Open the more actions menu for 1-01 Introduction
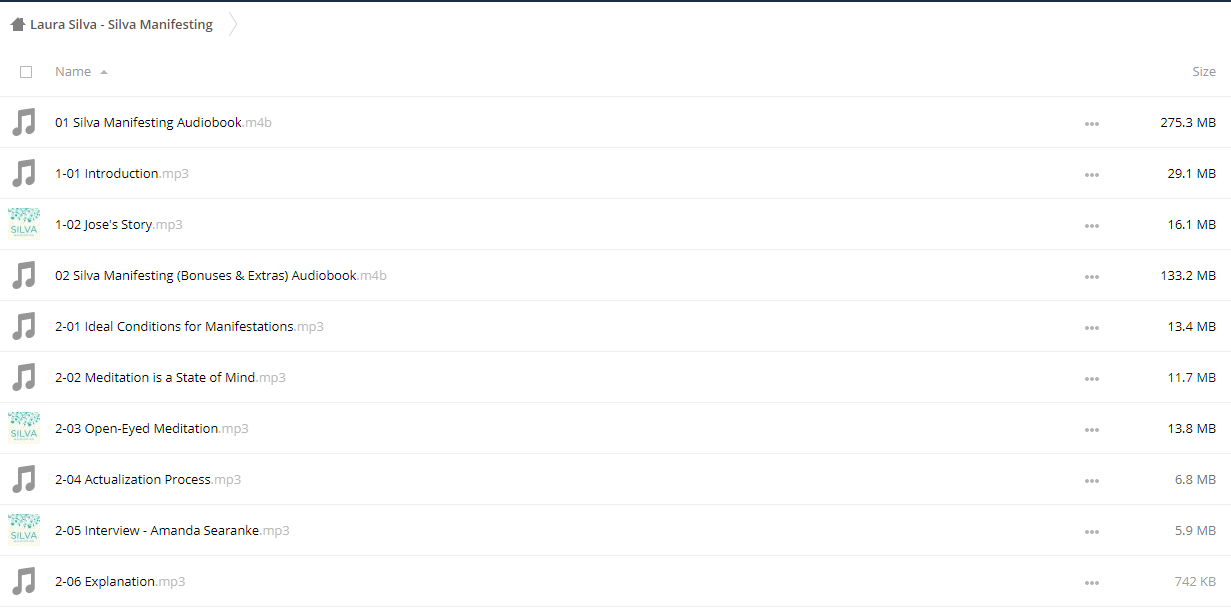1231x612 pixels. (1091, 175)
